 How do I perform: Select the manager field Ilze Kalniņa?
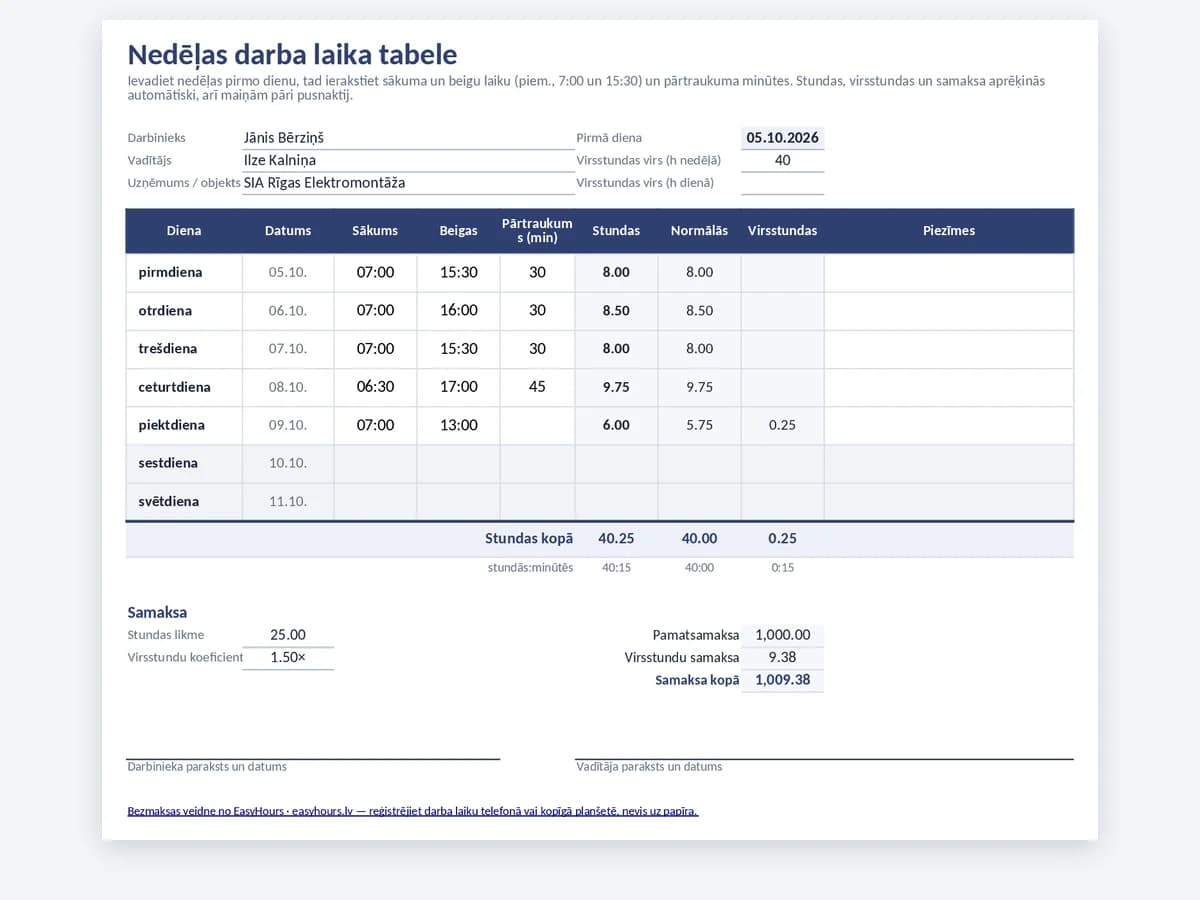click(x=408, y=160)
